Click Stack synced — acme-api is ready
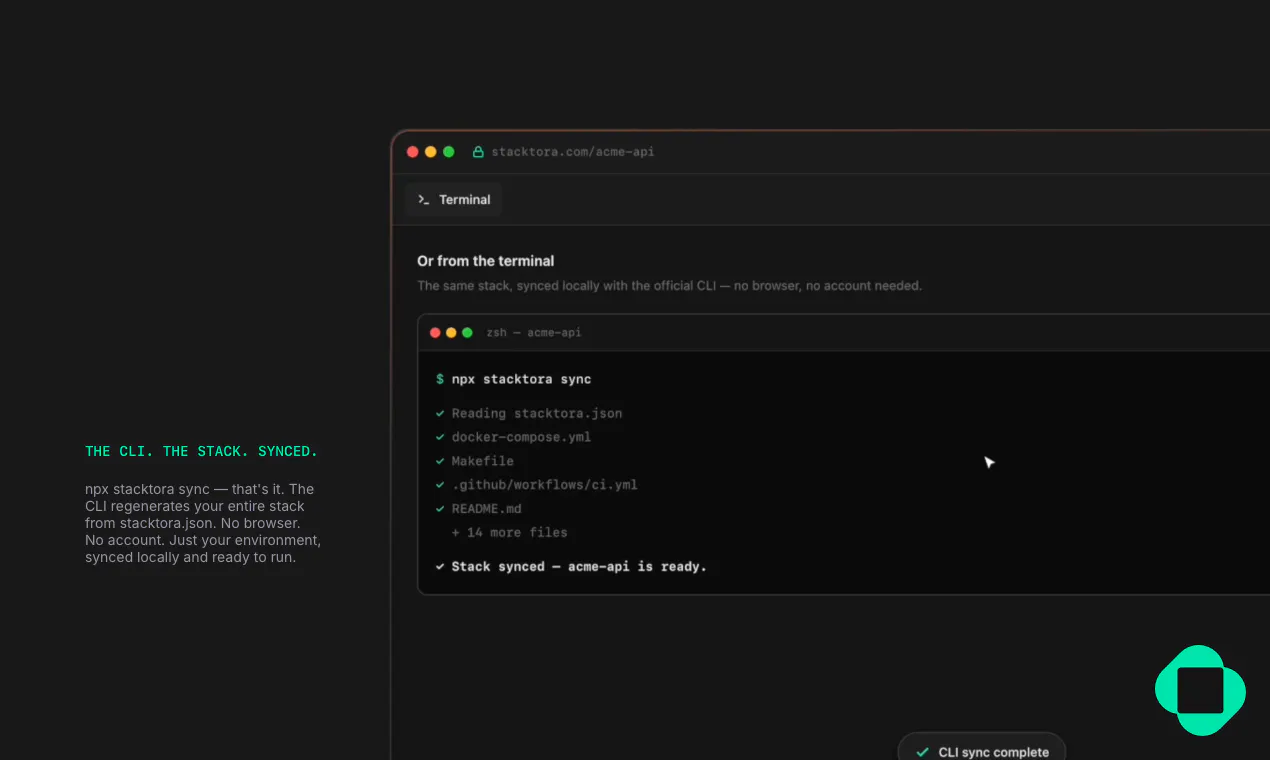This screenshot has height=760, width=1270. 579,567
